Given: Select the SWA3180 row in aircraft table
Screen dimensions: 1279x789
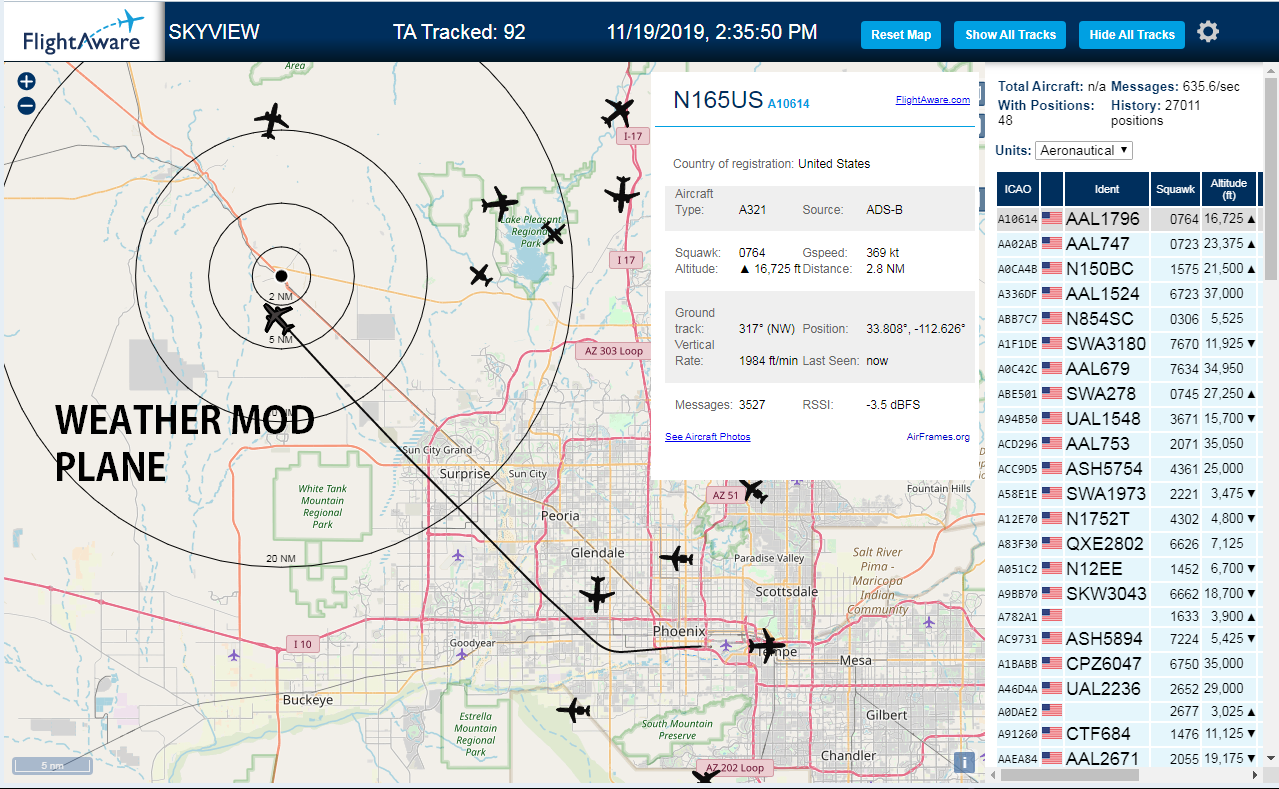Looking at the screenshot, I should (1126, 343).
